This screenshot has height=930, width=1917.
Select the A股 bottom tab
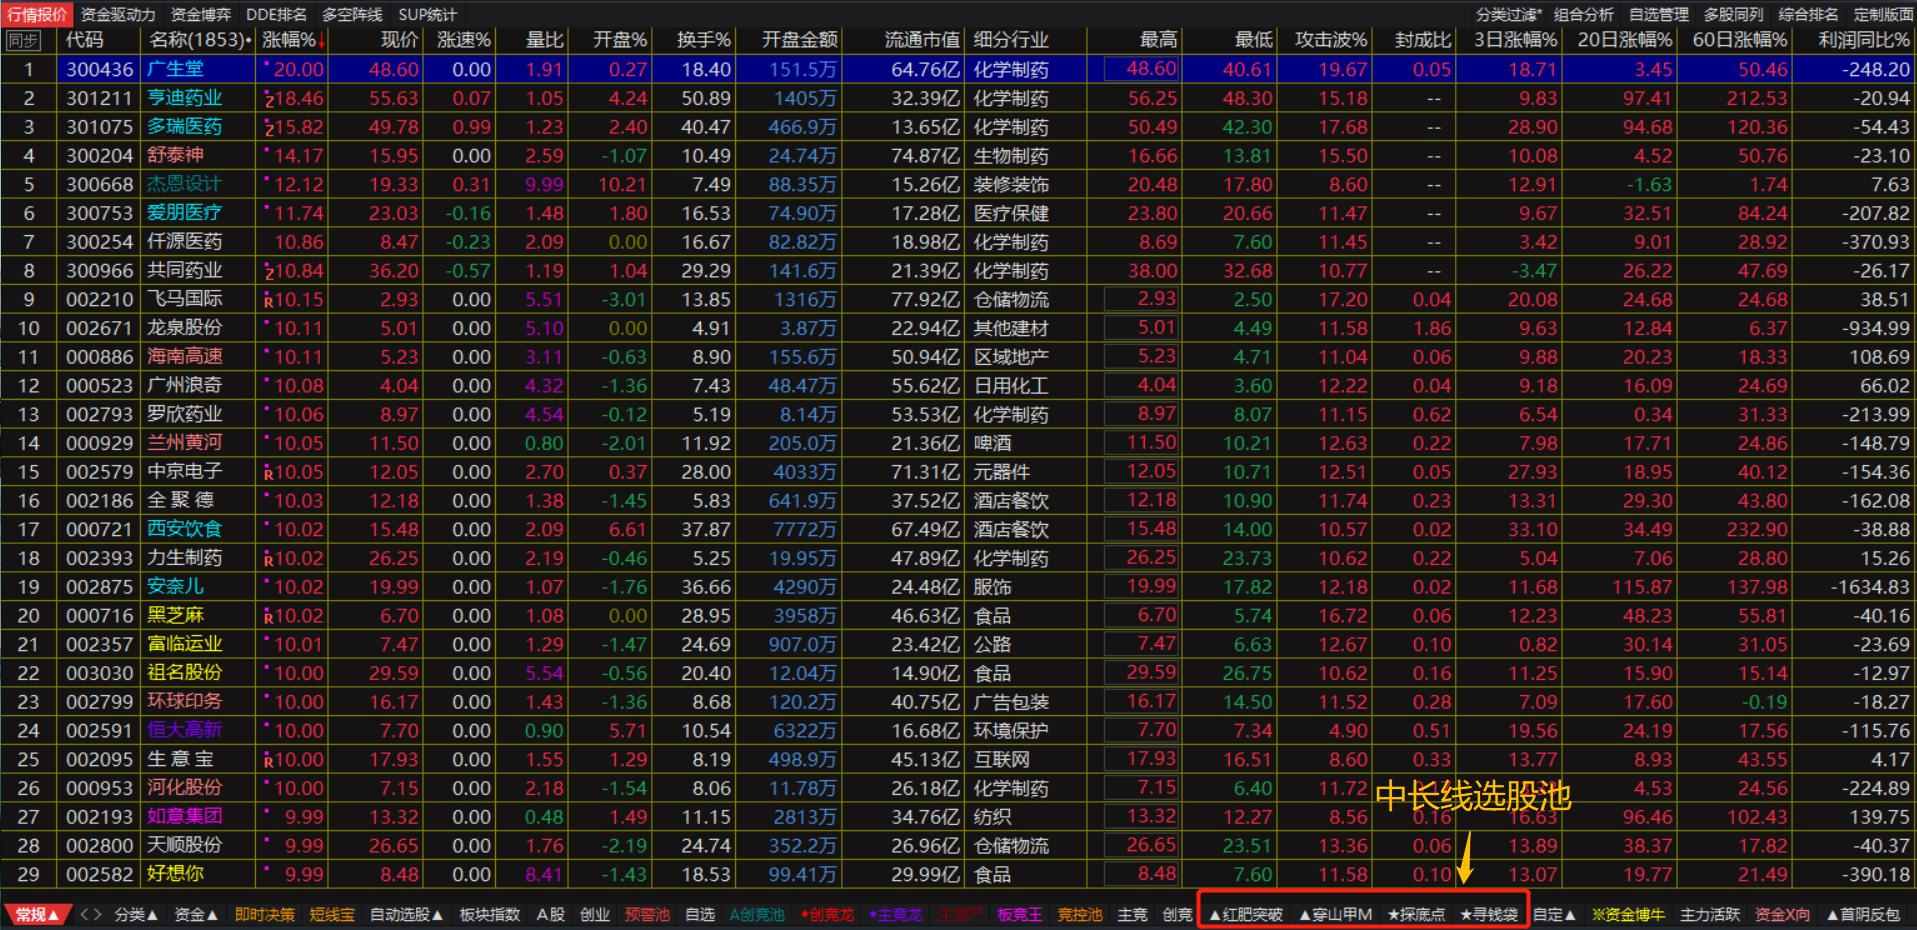click(551, 914)
